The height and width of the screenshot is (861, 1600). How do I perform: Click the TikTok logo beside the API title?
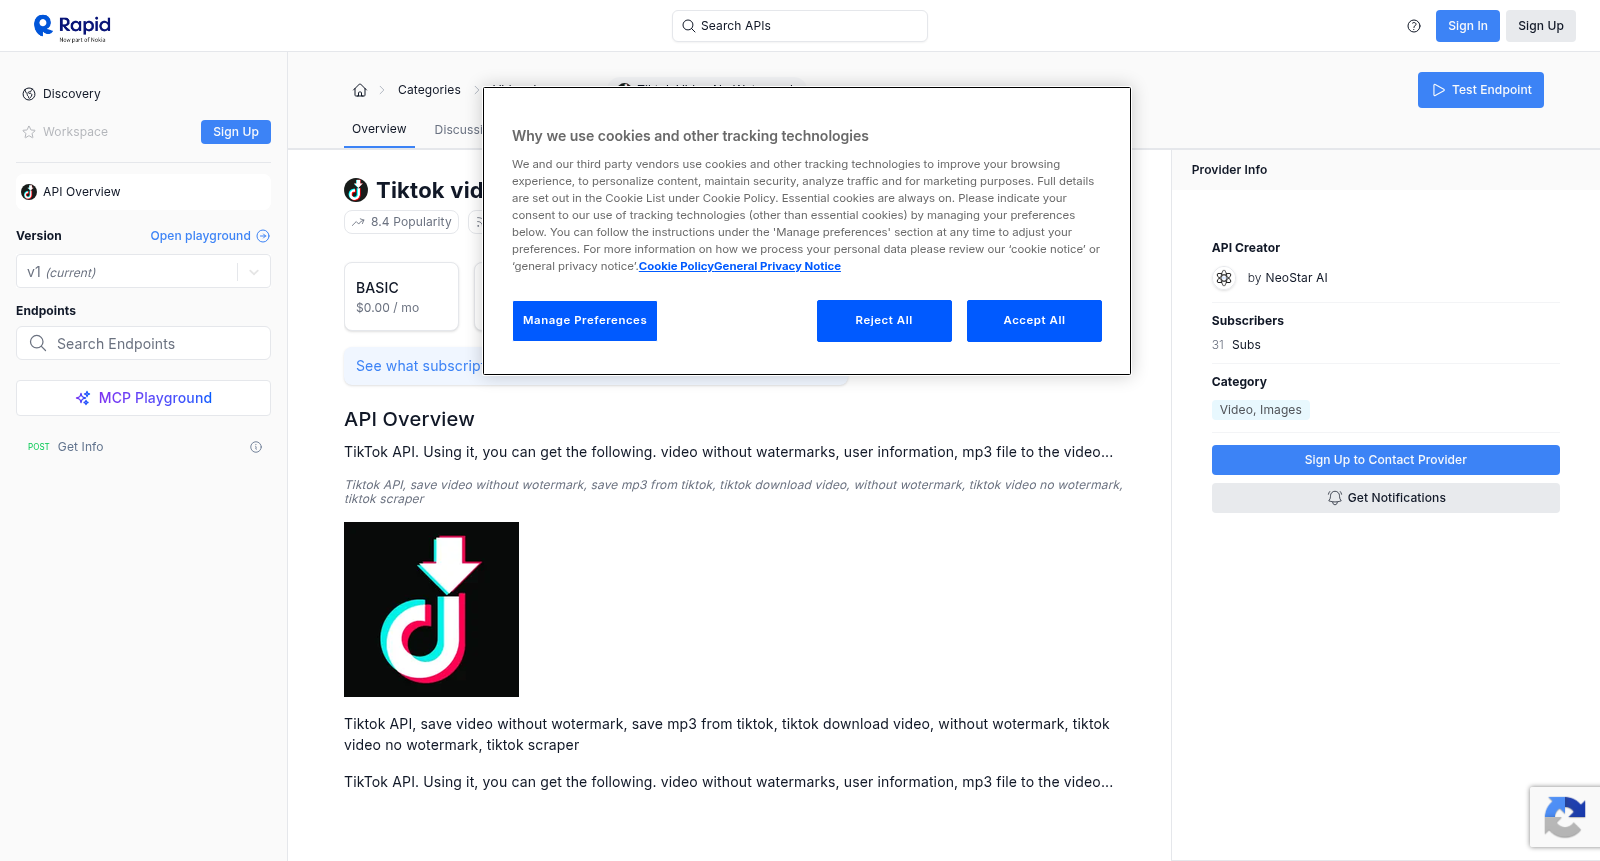[356, 190]
